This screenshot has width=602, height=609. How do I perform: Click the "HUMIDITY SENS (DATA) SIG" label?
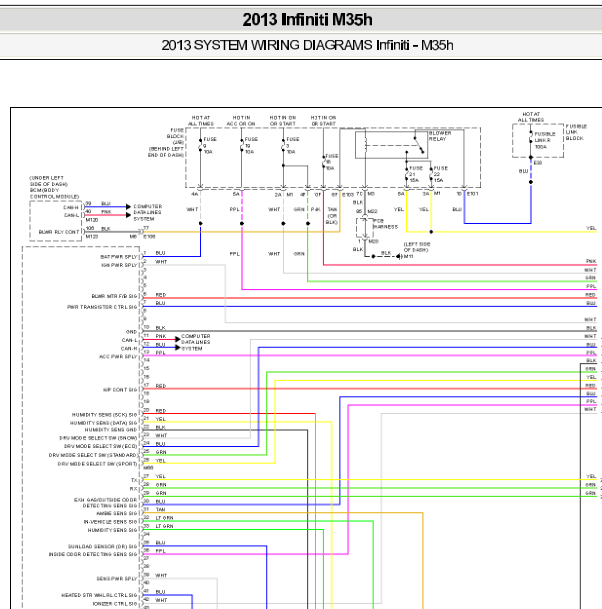tap(103, 423)
